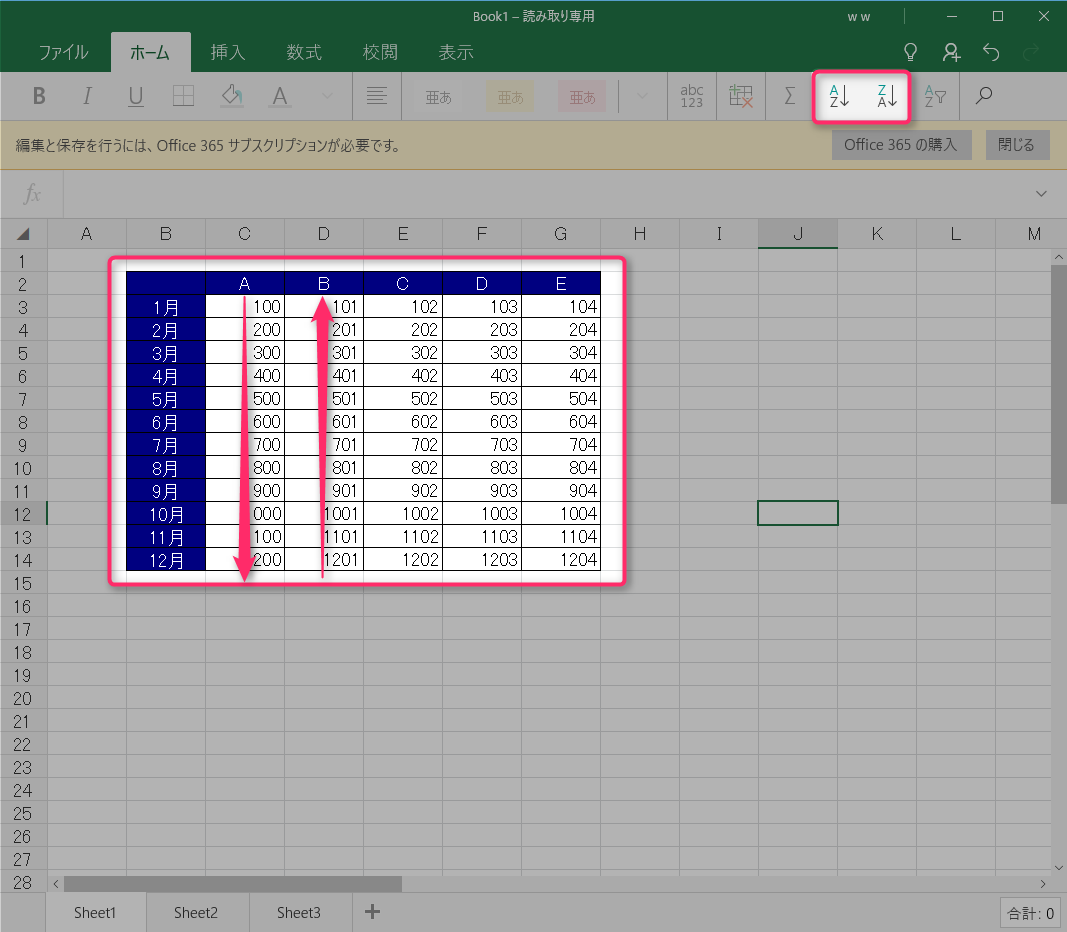This screenshot has width=1067, height=932.
Task: Sort ascending A to Z
Action: pos(839,96)
